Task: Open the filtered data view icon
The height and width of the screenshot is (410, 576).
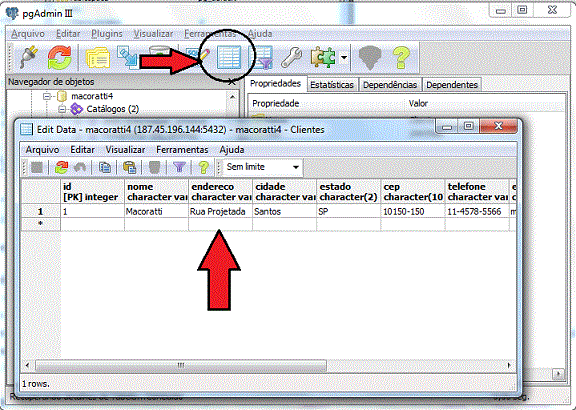Action: [x=262, y=57]
